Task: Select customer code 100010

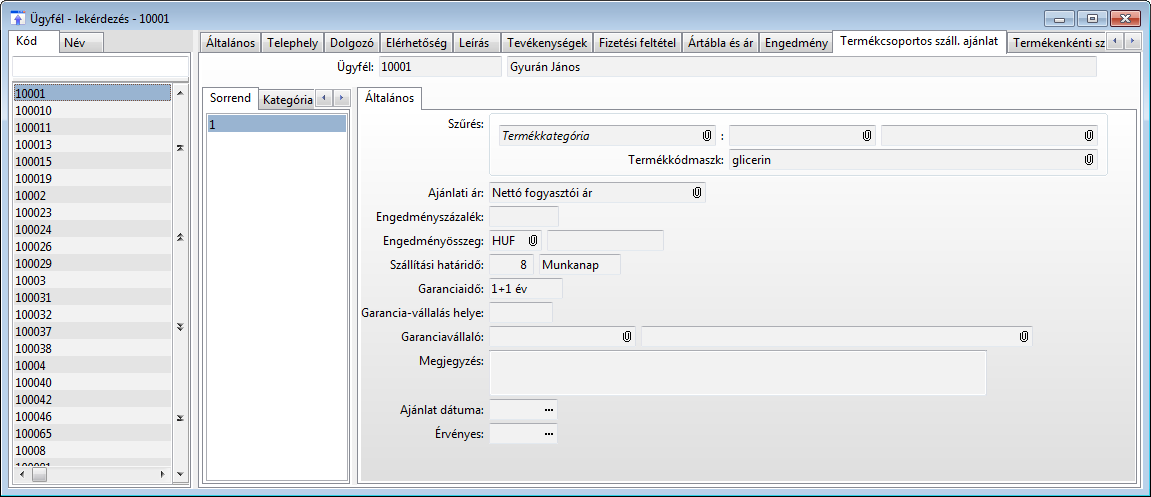Action: click(x=92, y=110)
